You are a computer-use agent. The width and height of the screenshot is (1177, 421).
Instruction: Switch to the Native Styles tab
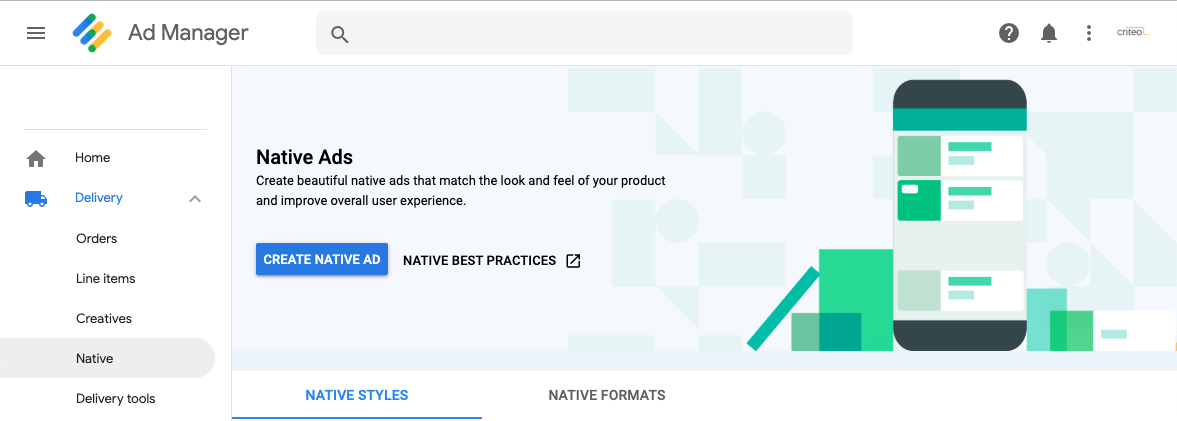coord(357,395)
